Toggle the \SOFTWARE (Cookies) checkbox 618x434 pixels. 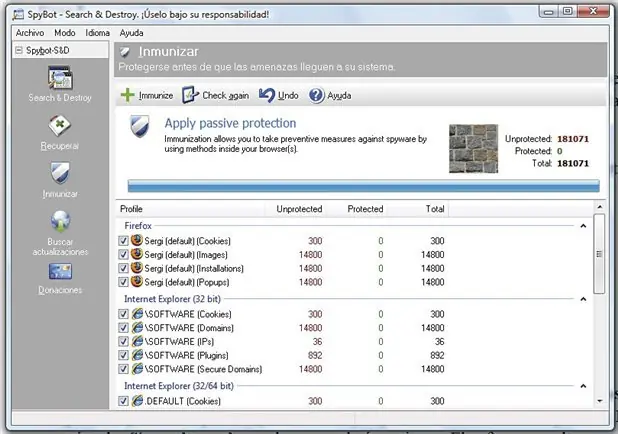[x=123, y=314]
